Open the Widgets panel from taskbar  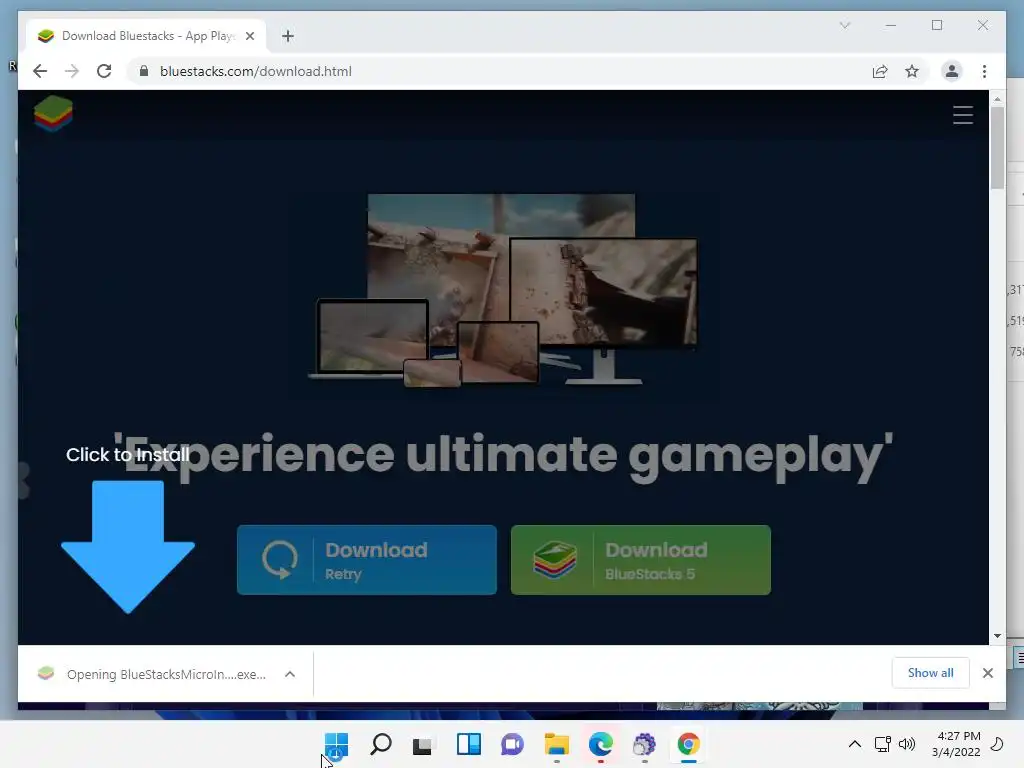click(x=469, y=744)
